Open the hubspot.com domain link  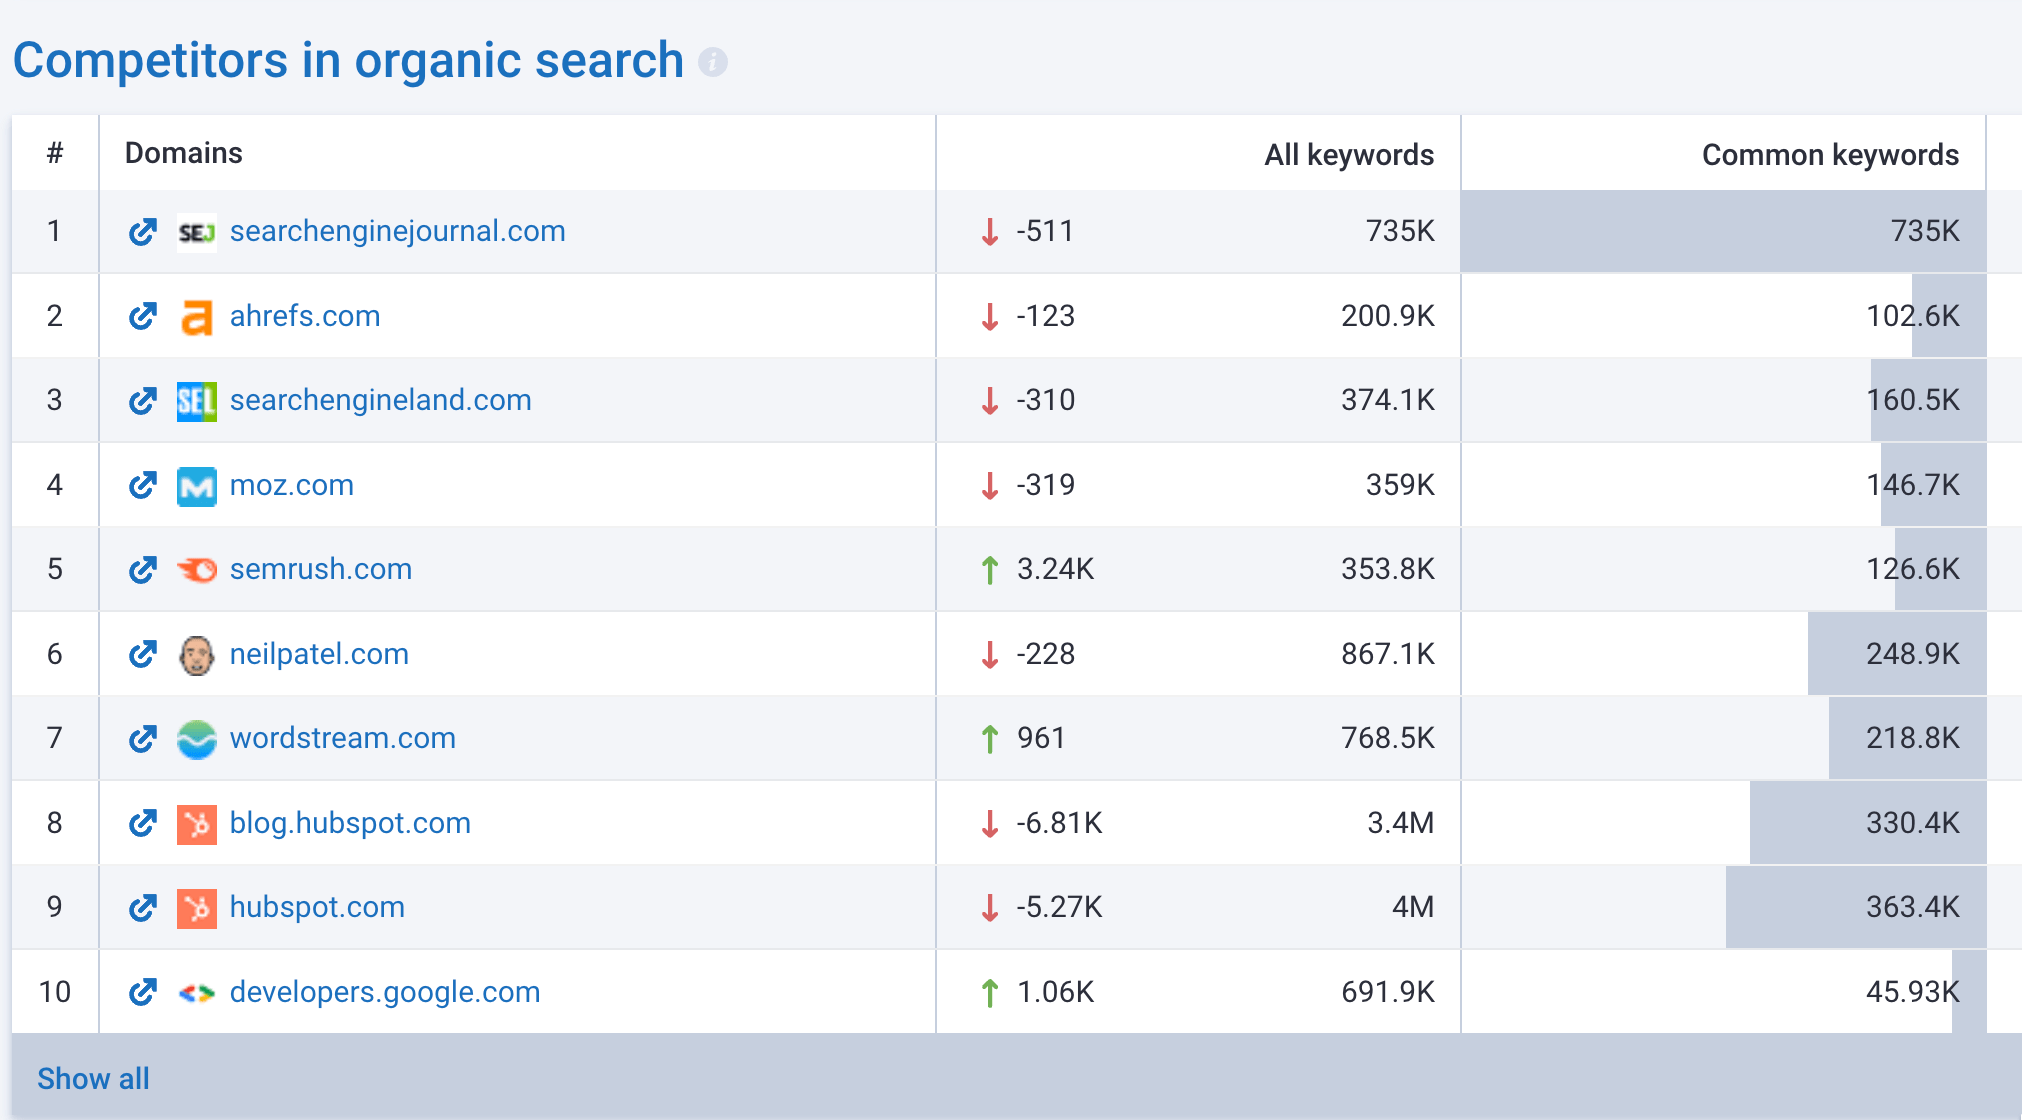tap(317, 907)
